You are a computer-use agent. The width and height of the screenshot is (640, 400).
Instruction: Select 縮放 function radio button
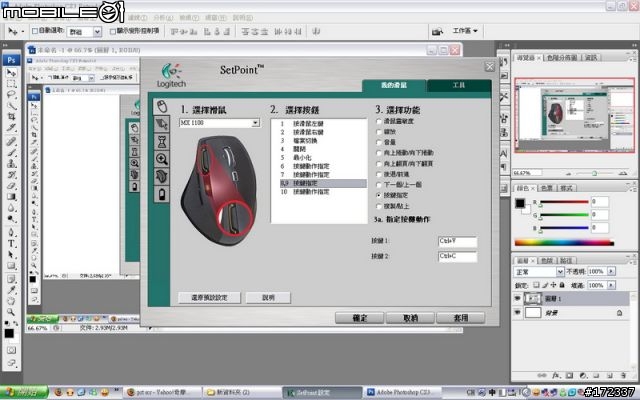[x=379, y=132]
